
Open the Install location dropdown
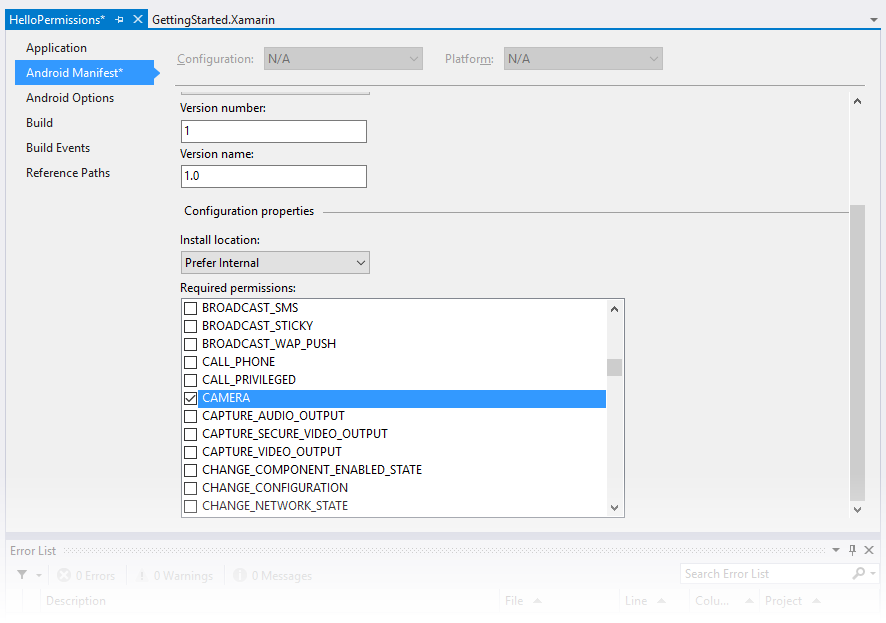(x=275, y=263)
